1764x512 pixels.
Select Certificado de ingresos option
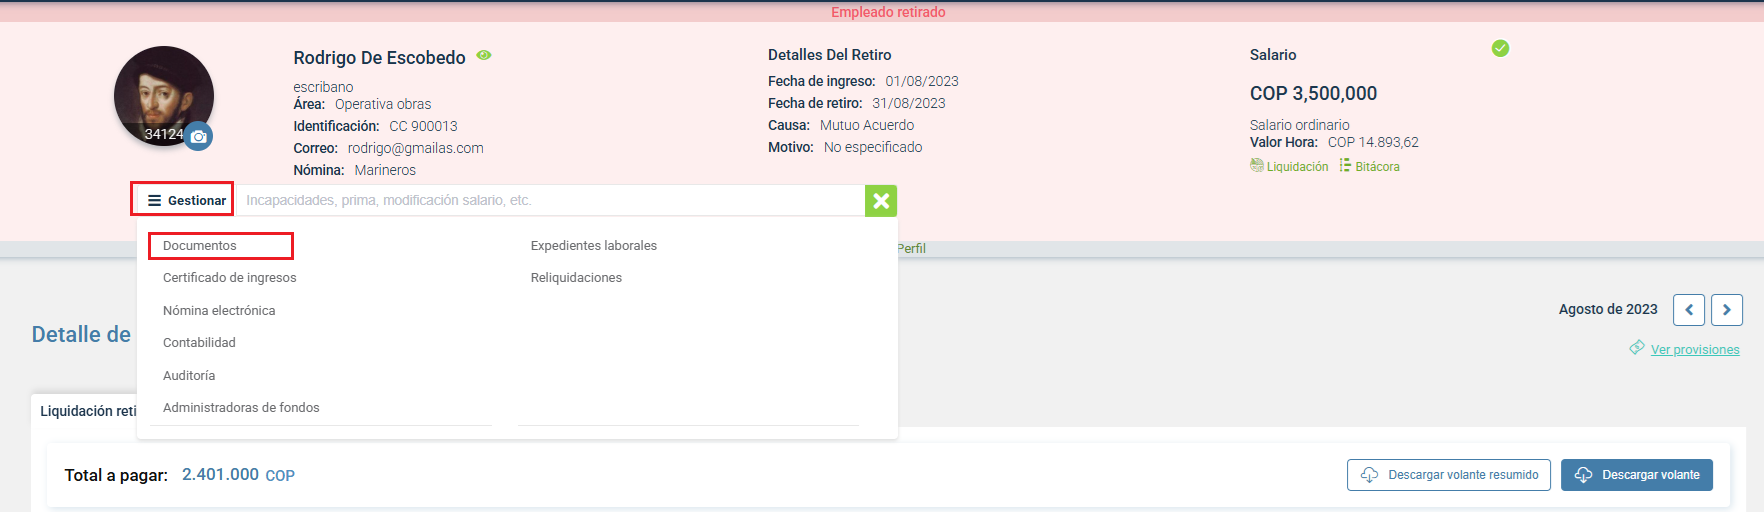[230, 278]
